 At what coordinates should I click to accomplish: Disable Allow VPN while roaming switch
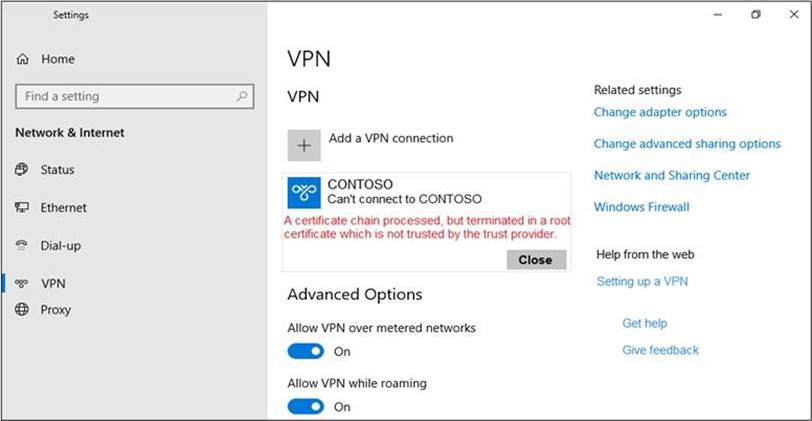pos(306,406)
